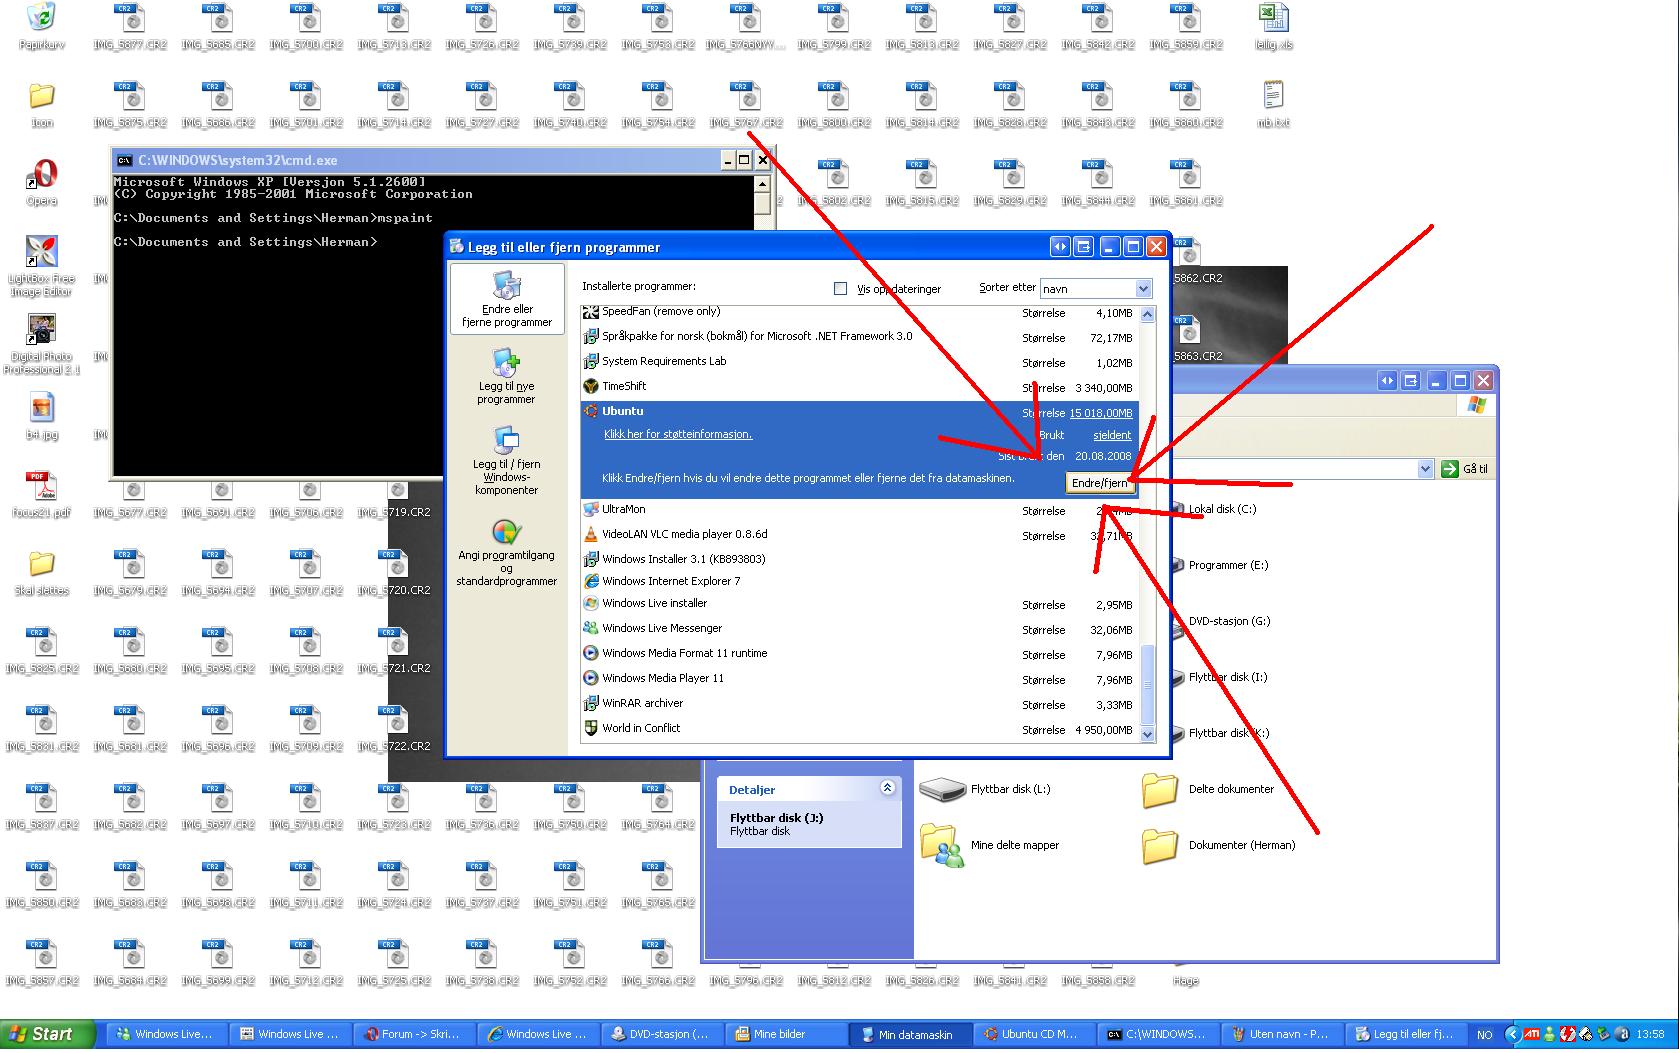Select the World in Conflict entry
Screen dimensions: 1679x1053
[860, 729]
